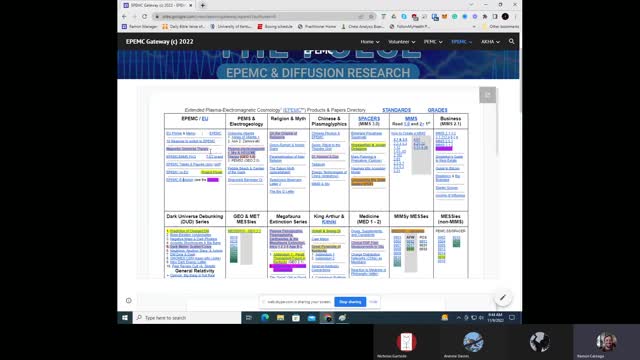Open File Explorer from the taskbar
Image resolution: width=640 pixels, height=360 pixels.
(x=280, y=318)
